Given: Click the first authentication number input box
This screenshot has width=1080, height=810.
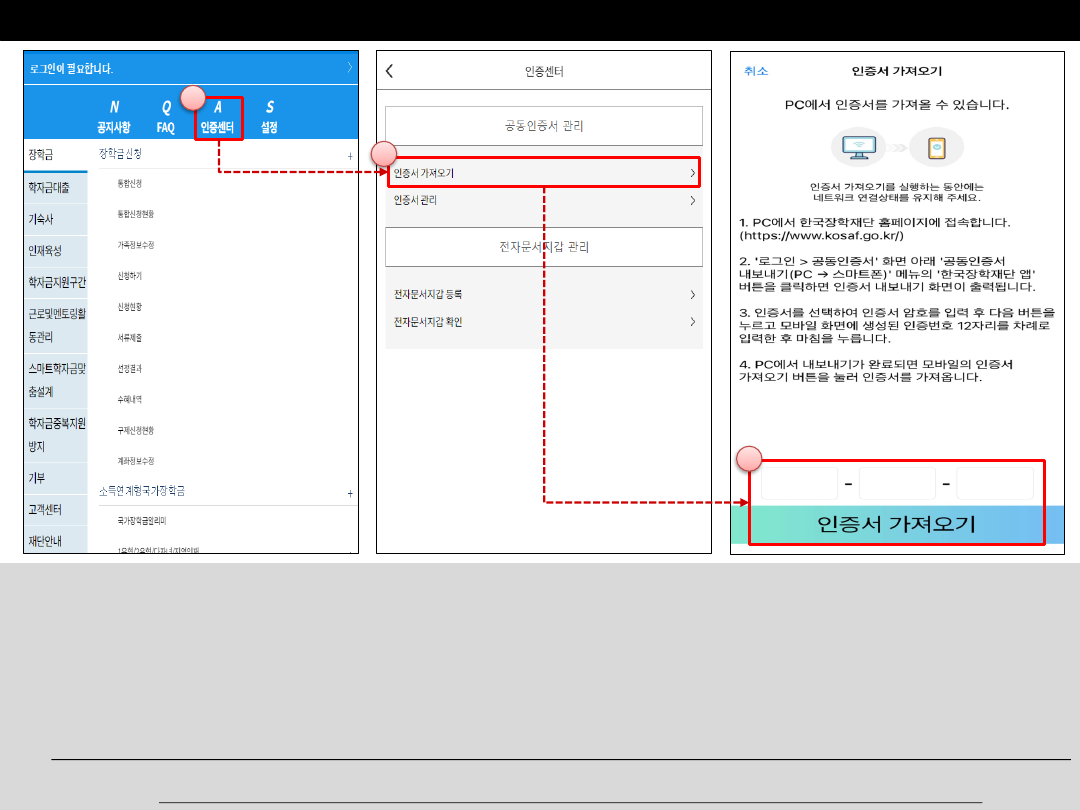Looking at the screenshot, I should coord(799,484).
